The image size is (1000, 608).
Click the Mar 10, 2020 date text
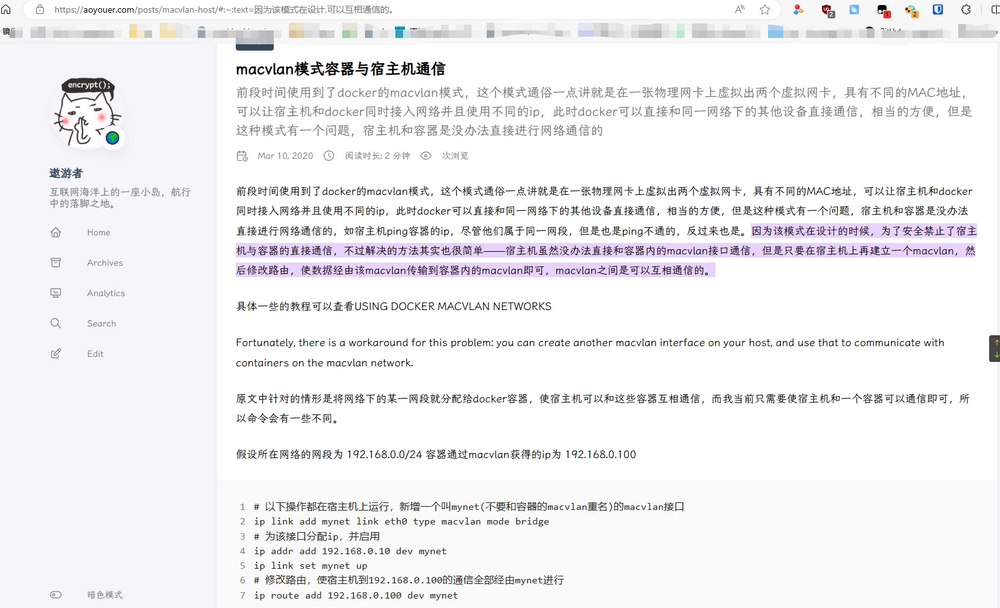(285, 156)
